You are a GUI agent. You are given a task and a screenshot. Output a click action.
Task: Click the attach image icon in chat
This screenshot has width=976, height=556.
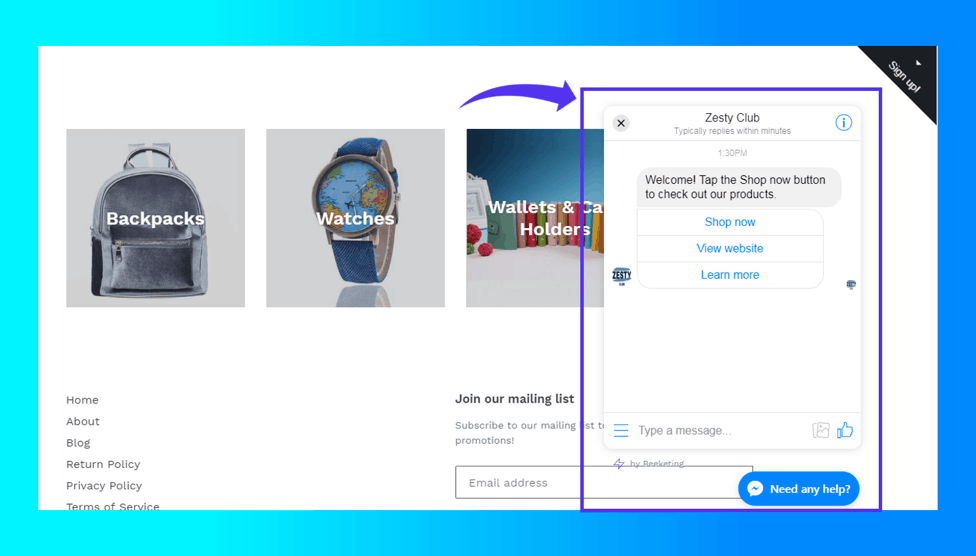tap(821, 430)
